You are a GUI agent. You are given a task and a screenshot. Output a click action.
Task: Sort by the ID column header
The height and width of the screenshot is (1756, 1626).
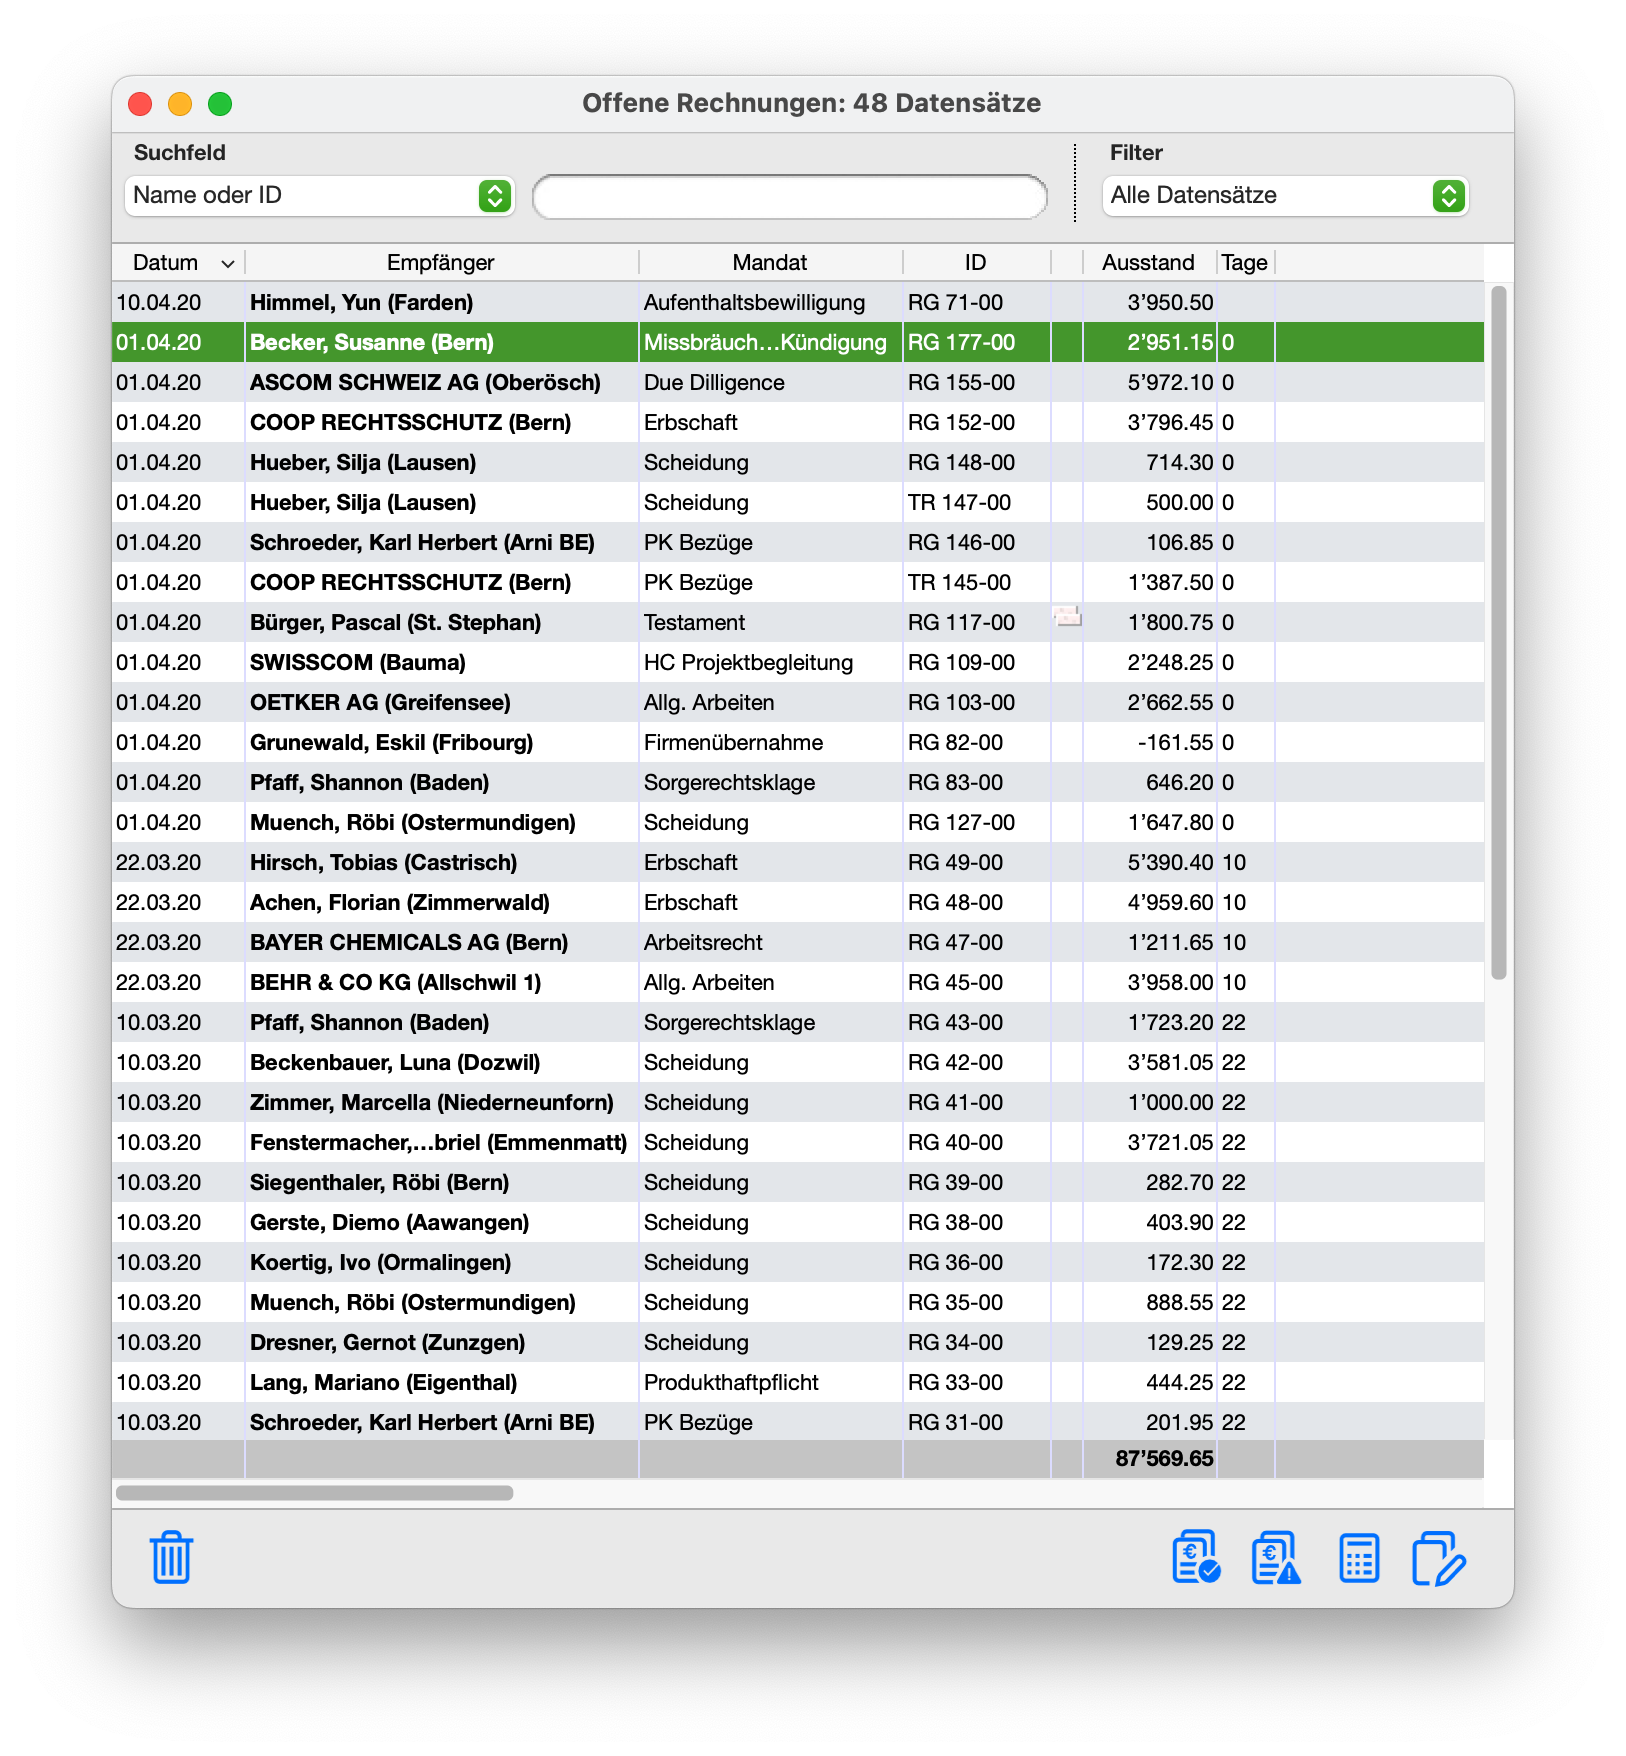976,263
